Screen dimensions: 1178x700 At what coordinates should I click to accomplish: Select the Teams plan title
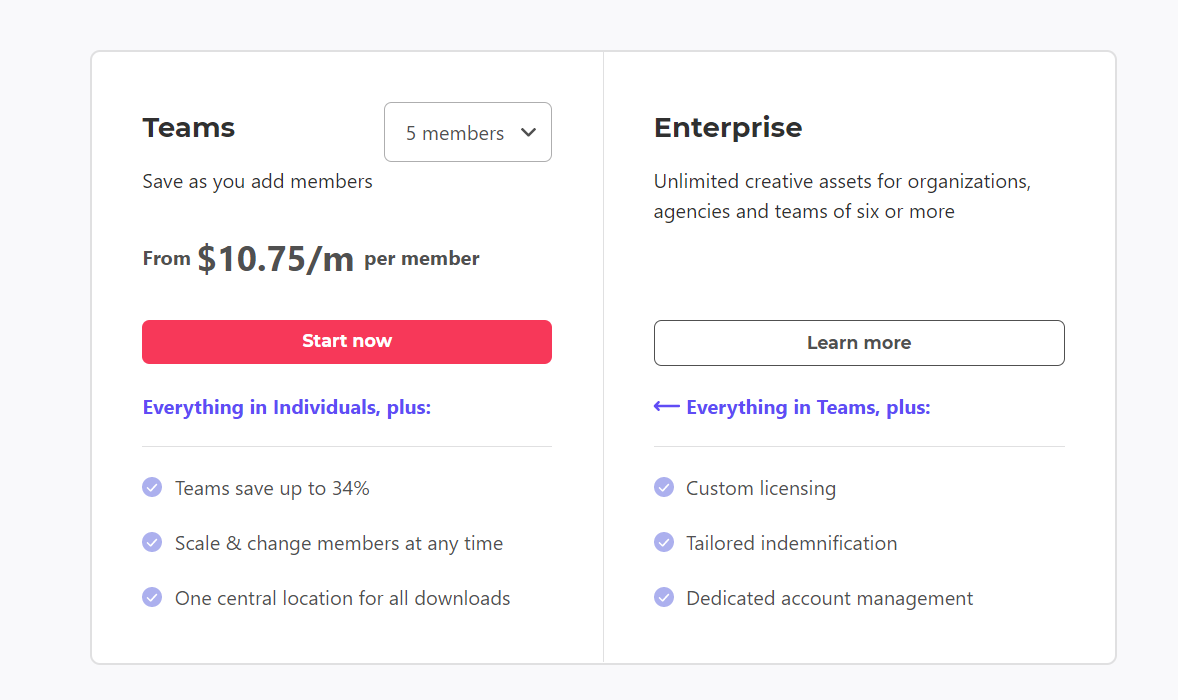pyautogui.click(x=189, y=128)
